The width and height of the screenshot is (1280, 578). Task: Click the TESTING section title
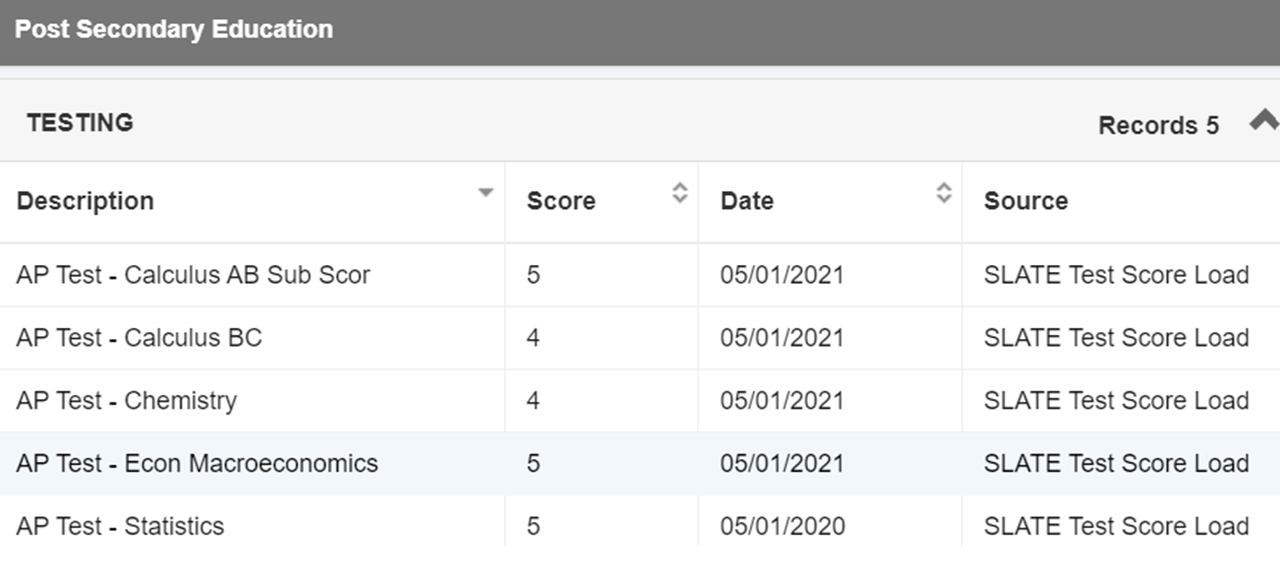tap(80, 123)
